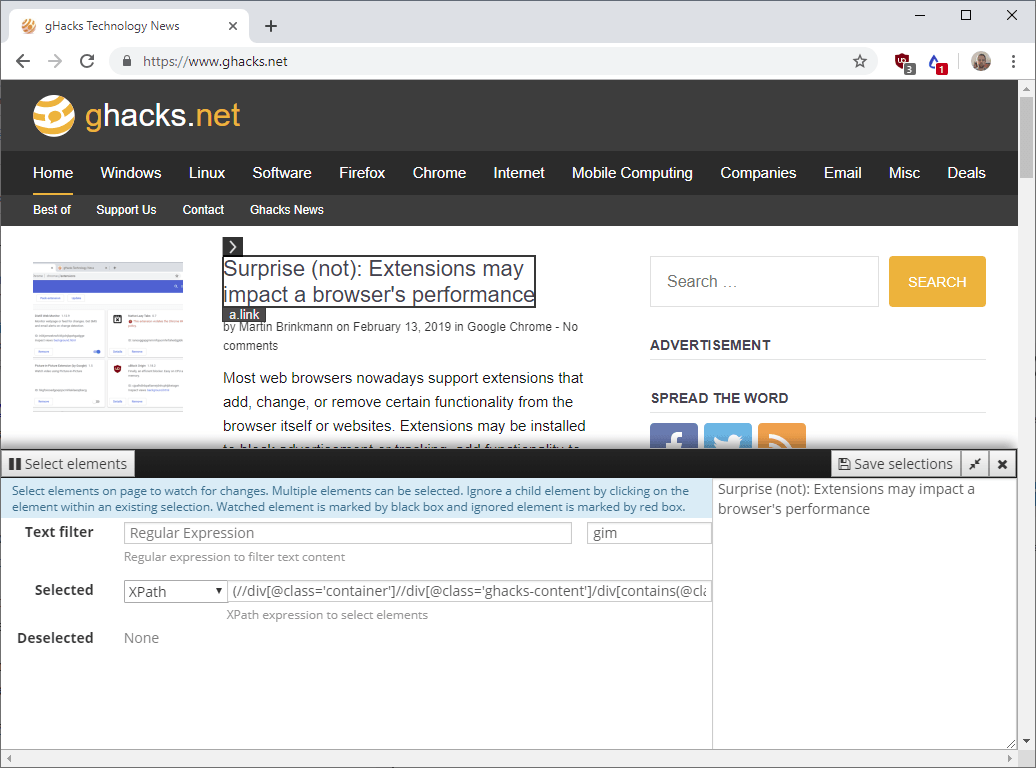The height and width of the screenshot is (768, 1036).
Task: Click the article thumbnail image
Action: click(108, 336)
